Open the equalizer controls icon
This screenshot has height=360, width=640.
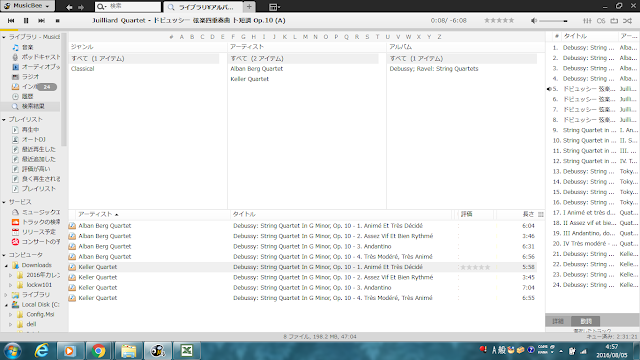[587, 20]
